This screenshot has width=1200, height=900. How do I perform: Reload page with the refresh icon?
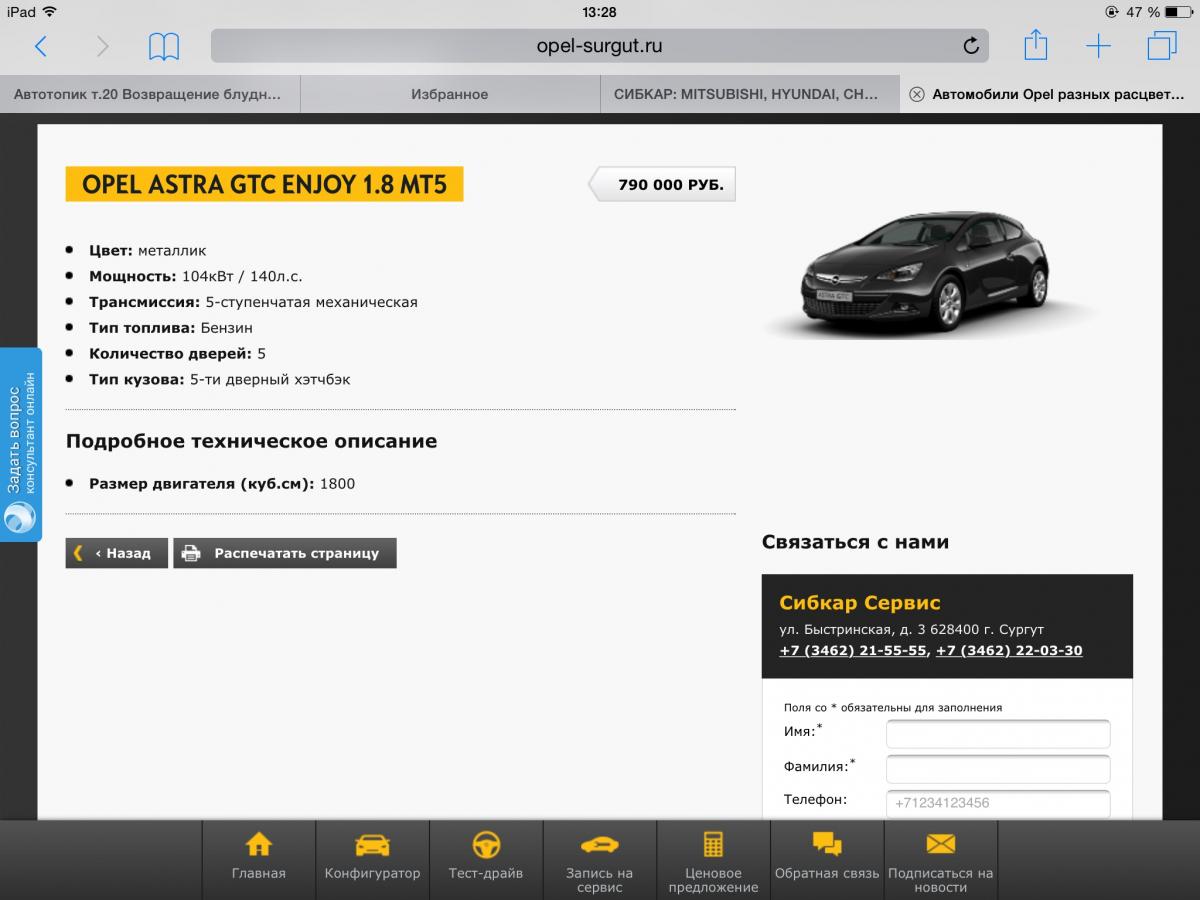click(x=970, y=46)
